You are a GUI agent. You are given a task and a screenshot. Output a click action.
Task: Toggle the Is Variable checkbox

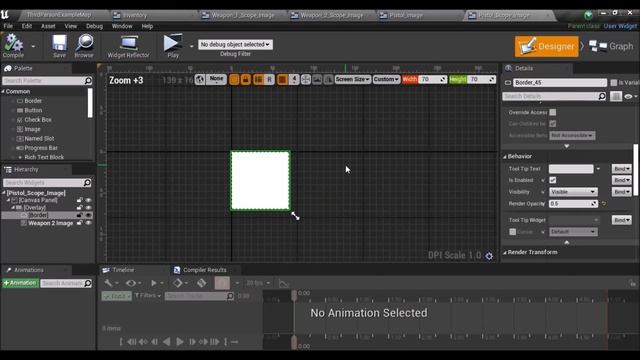(x=613, y=82)
